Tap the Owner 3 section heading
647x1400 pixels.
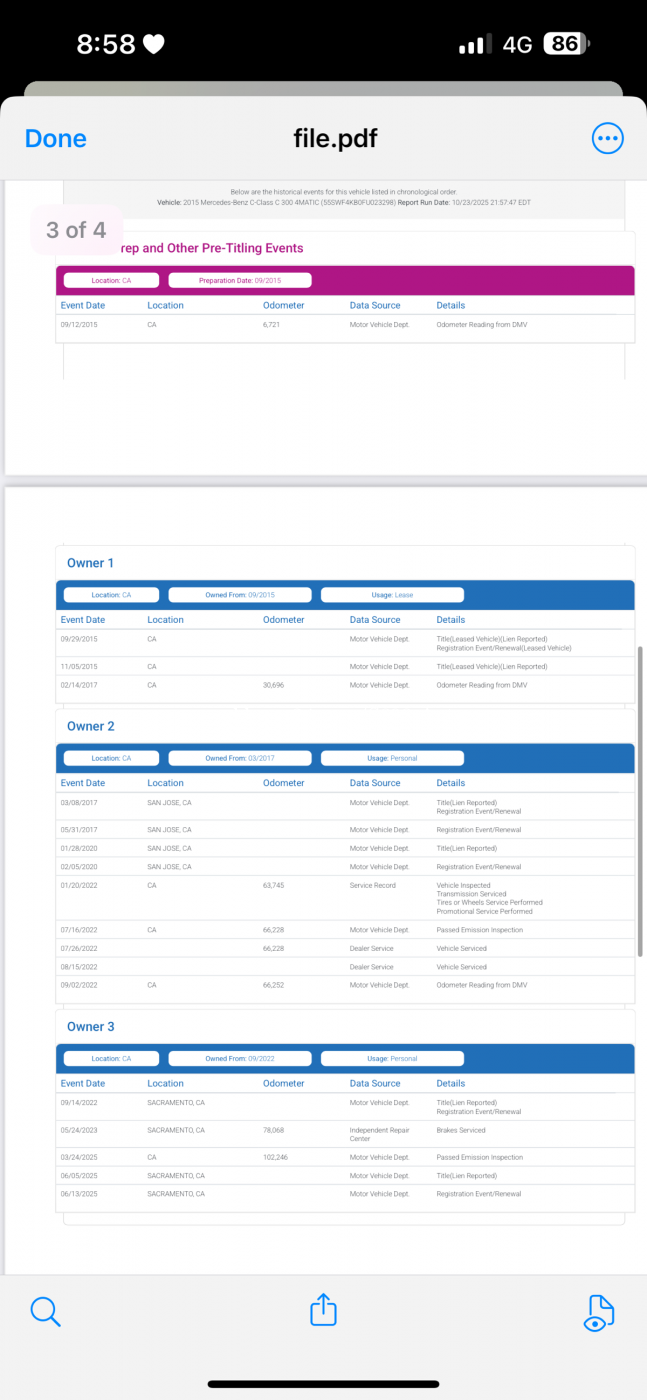[x=90, y=1027]
